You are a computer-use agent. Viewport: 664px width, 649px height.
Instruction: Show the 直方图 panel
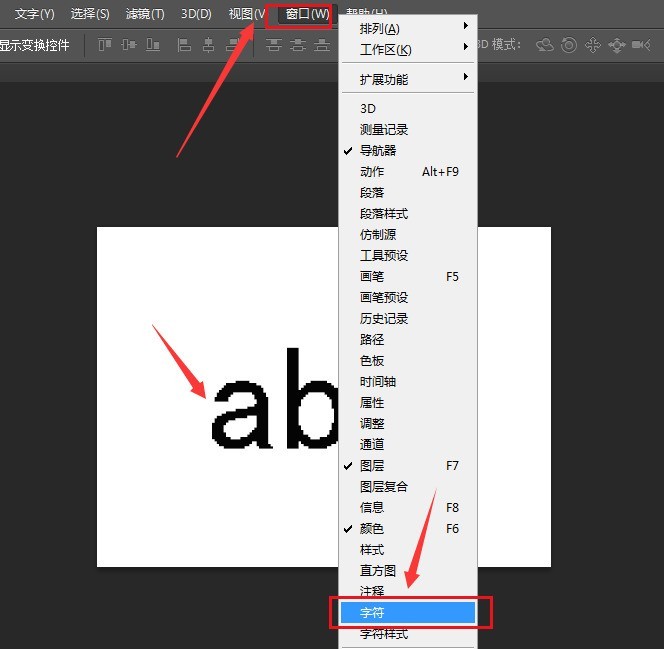(x=408, y=571)
